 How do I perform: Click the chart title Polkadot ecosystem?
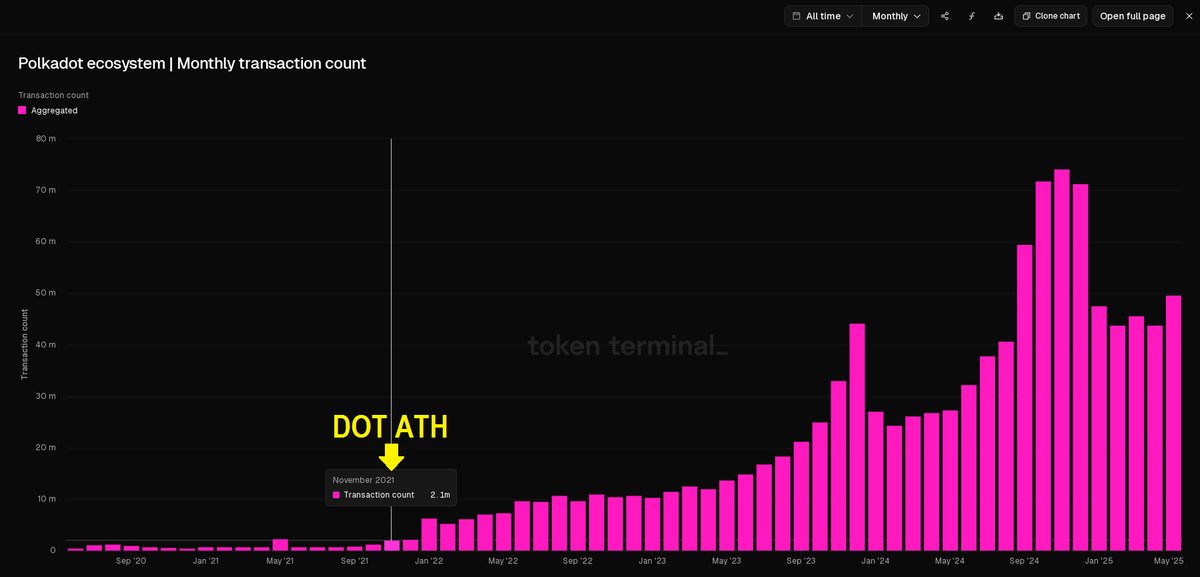tap(192, 63)
